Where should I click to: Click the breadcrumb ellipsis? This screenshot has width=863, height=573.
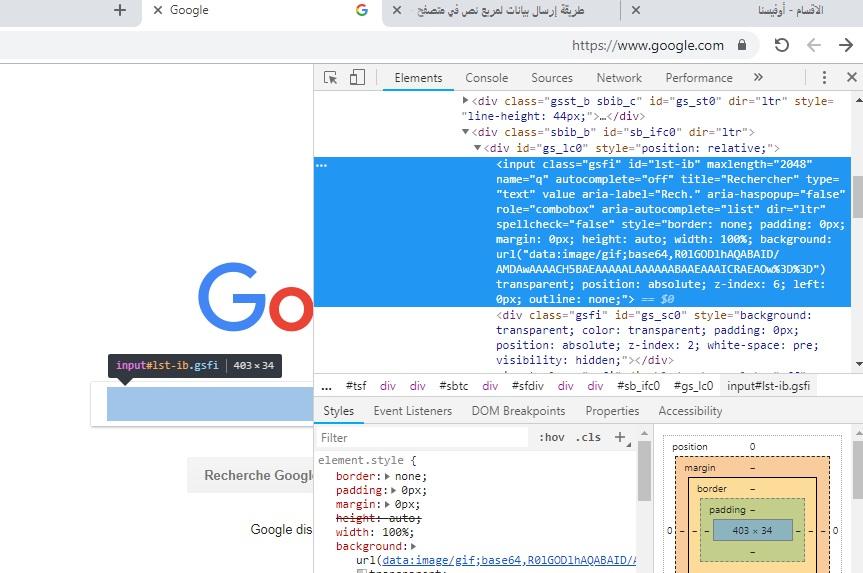[326, 386]
